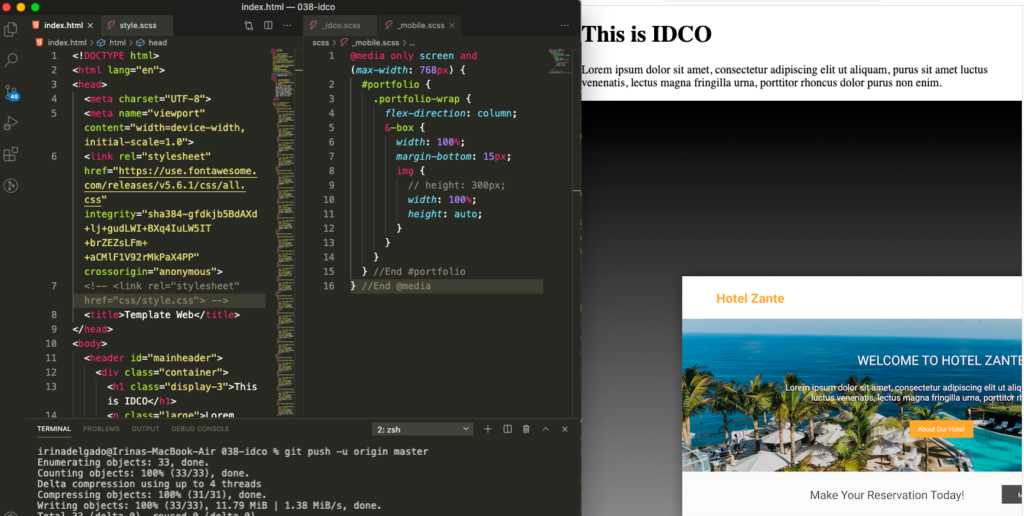Click the macOS green zoom window button
Image resolution: width=1024 pixels, height=516 pixels.
pos(35,7)
